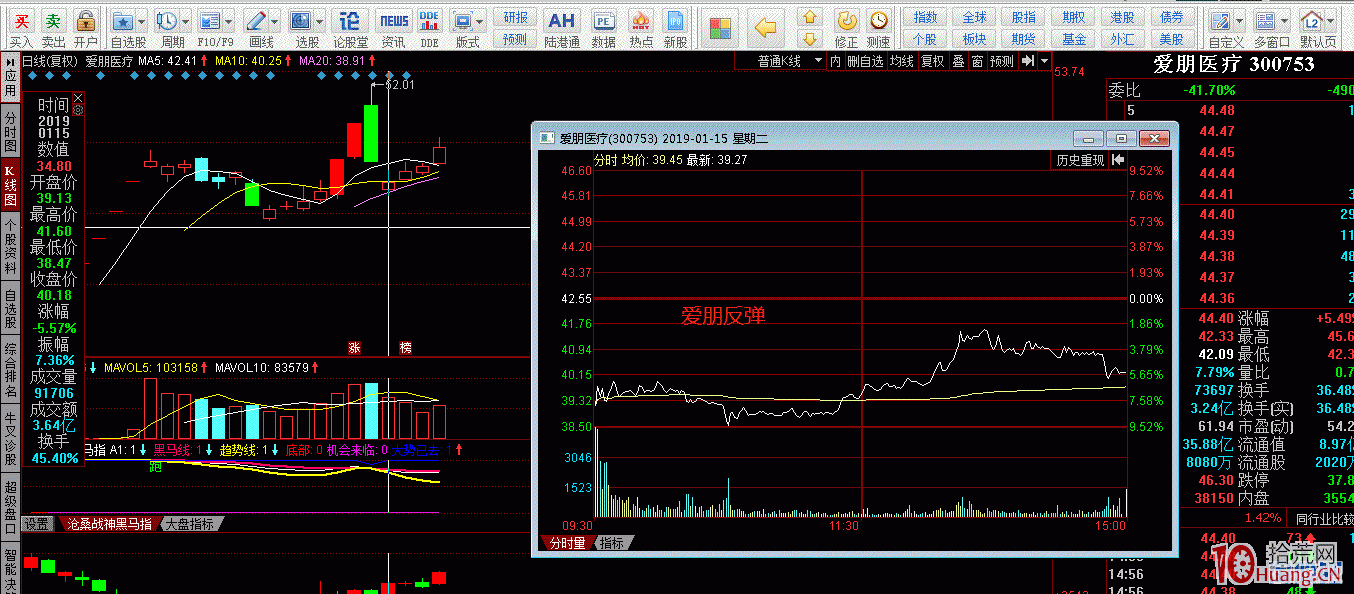Toggle the 叠 overlay option
This screenshot has width=1354, height=594.
(x=958, y=61)
